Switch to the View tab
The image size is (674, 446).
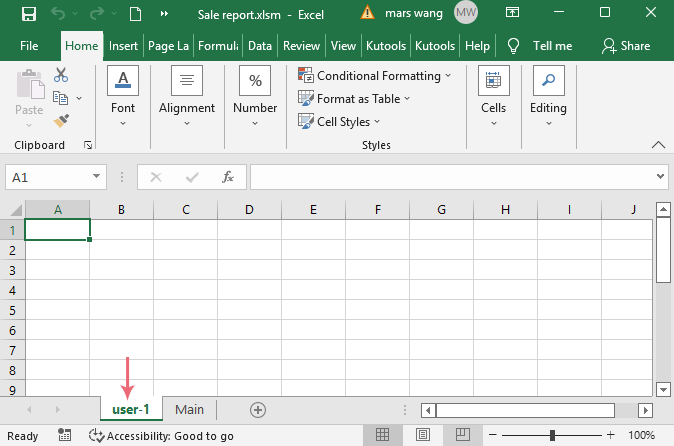343,46
